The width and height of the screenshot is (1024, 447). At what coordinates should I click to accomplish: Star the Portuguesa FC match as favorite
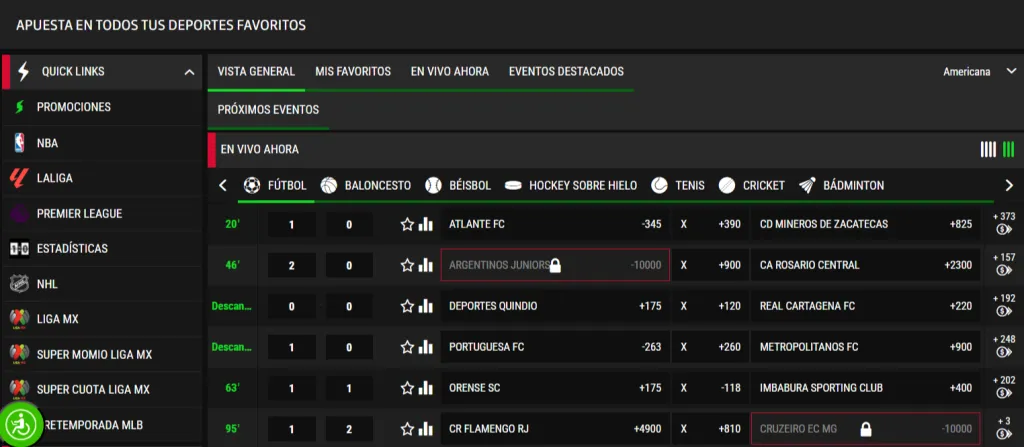(x=407, y=347)
